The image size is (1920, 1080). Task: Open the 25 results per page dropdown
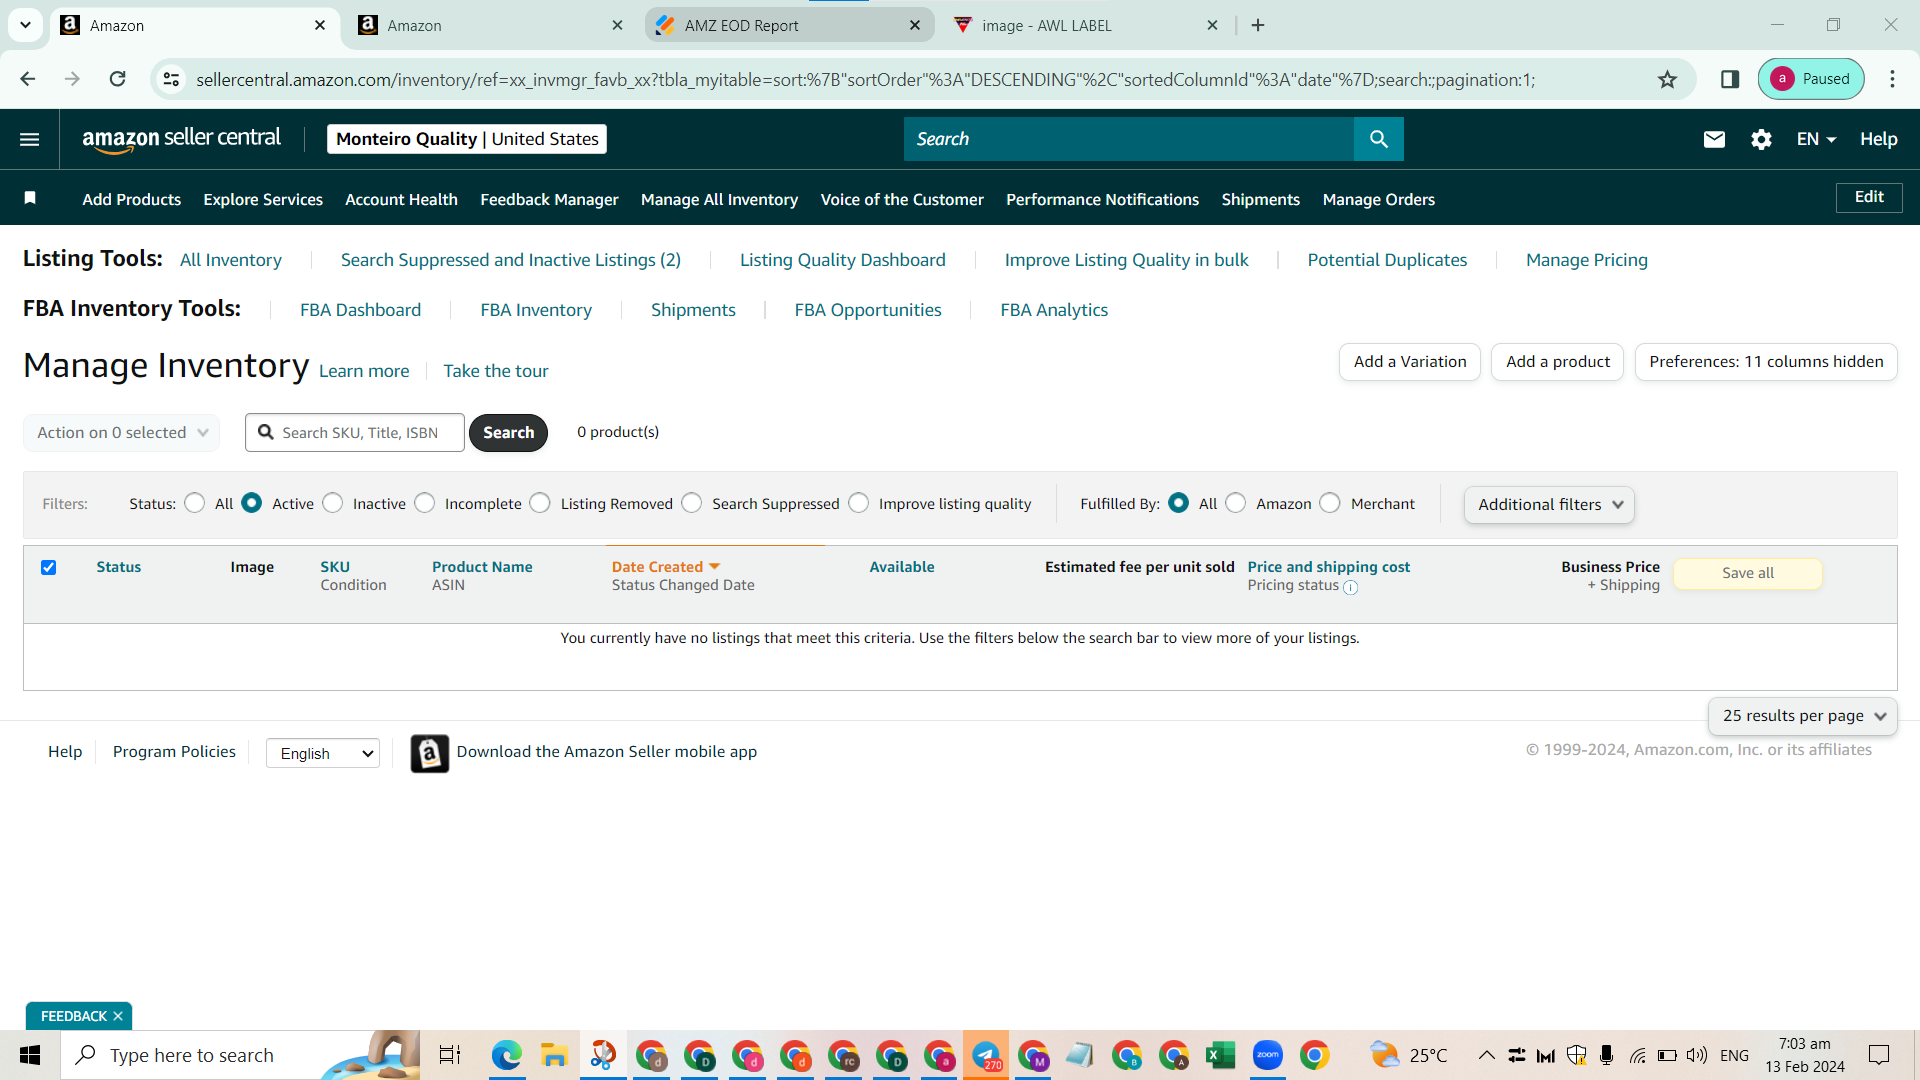coord(1803,716)
